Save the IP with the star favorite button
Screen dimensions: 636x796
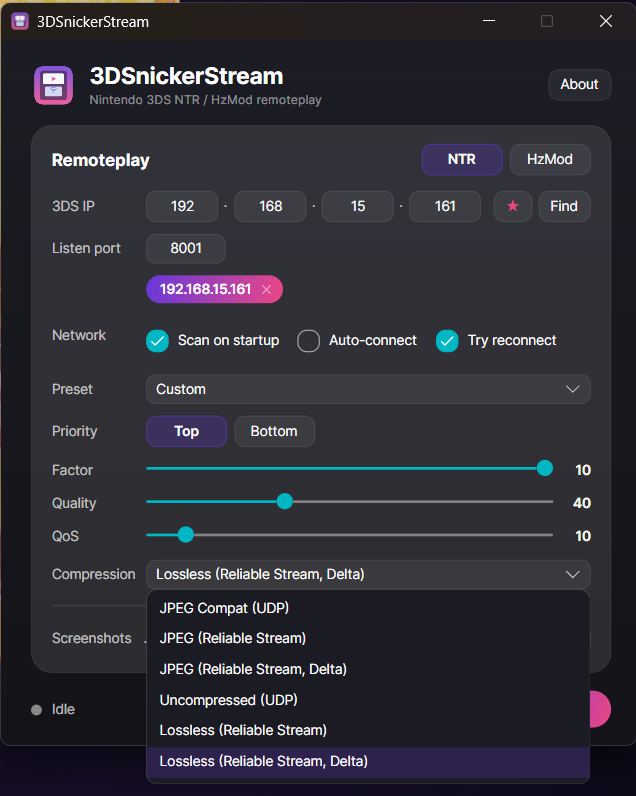coord(513,206)
